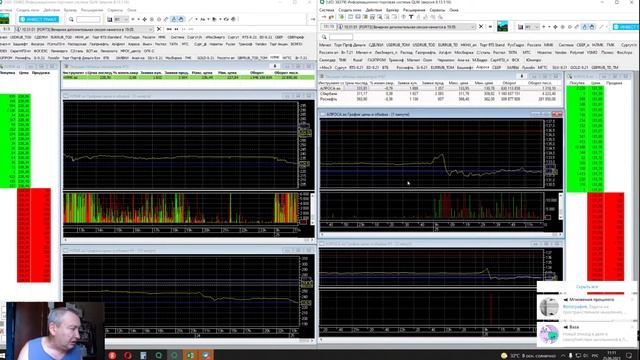Click the Скрыть все link above notifications
Viewport: 640px width, 360px height.
pos(587,287)
